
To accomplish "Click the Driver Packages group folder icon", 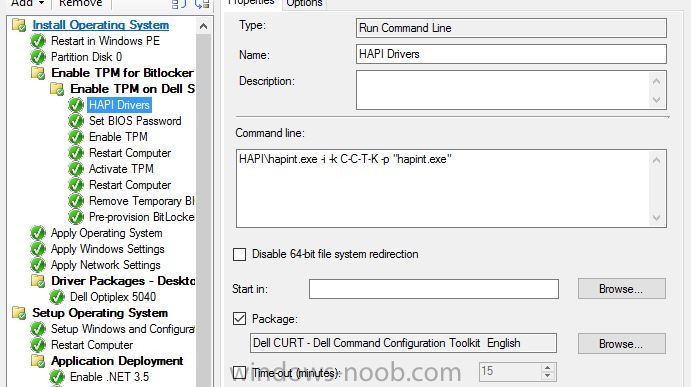I will click(x=38, y=281).
